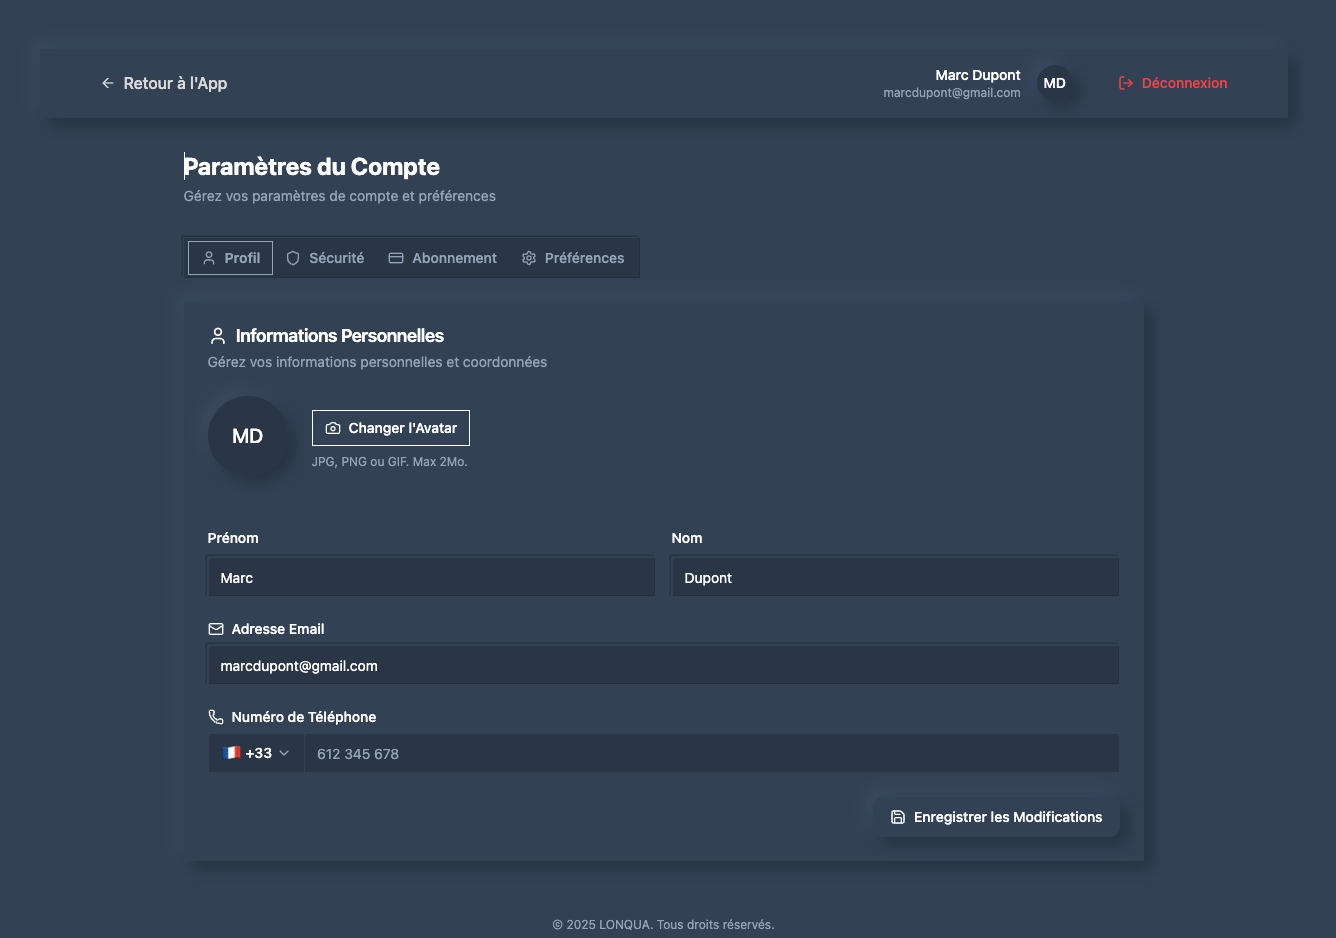
Task: Click the French flag in the phone field
Action: (231, 753)
